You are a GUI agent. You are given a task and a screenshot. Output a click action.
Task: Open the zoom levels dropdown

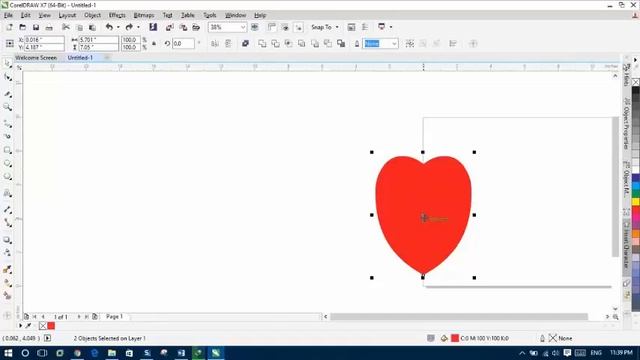tap(243, 27)
